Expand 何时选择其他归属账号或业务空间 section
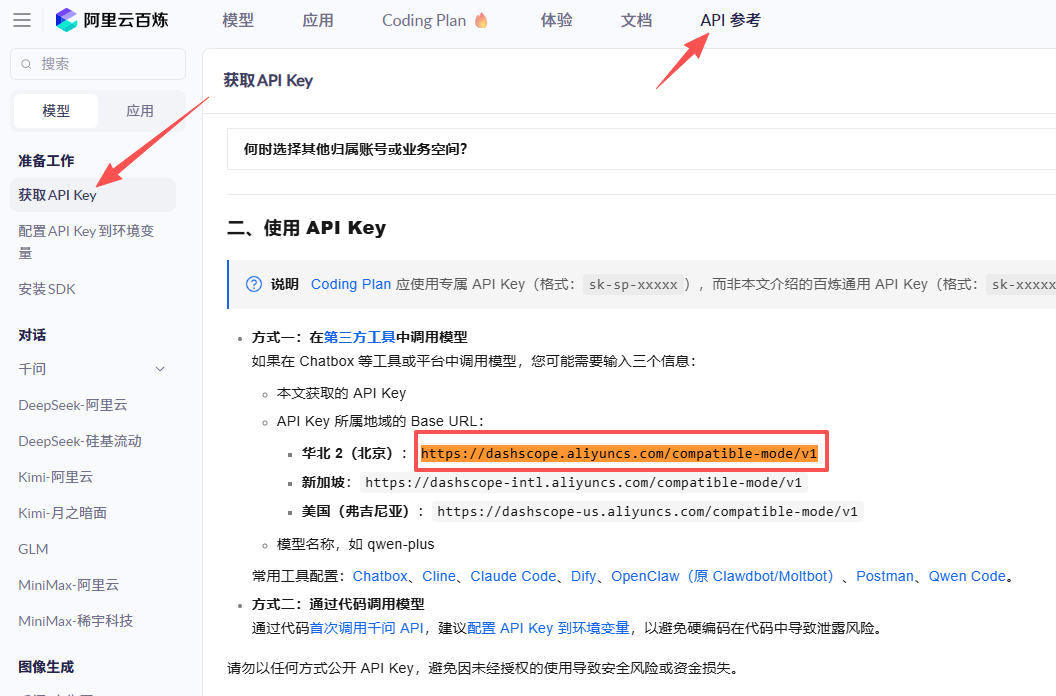The image size is (1056, 696). point(641,149)
